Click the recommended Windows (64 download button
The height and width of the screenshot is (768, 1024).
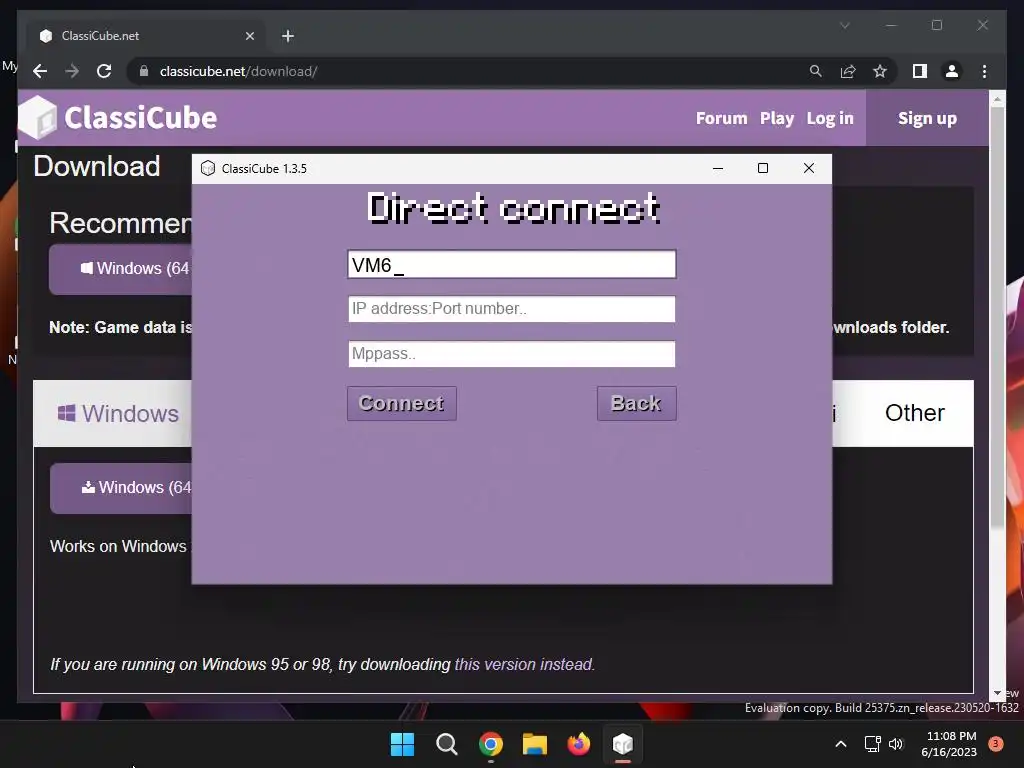(121, 269)
